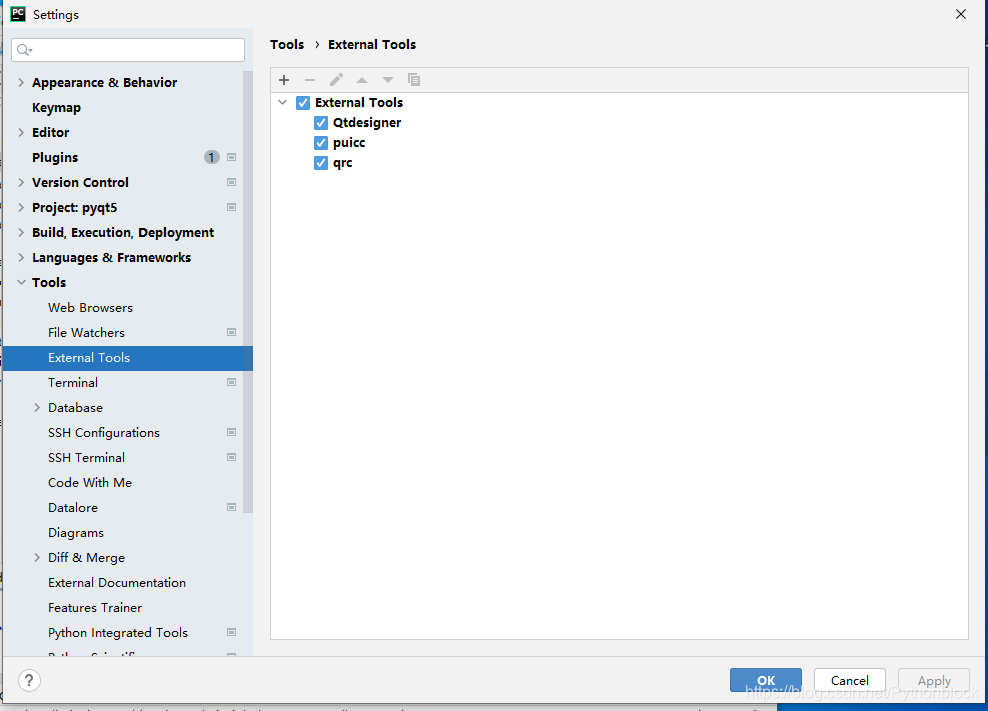Uncheck the puicc tool checkbox

tap(321, 143)
